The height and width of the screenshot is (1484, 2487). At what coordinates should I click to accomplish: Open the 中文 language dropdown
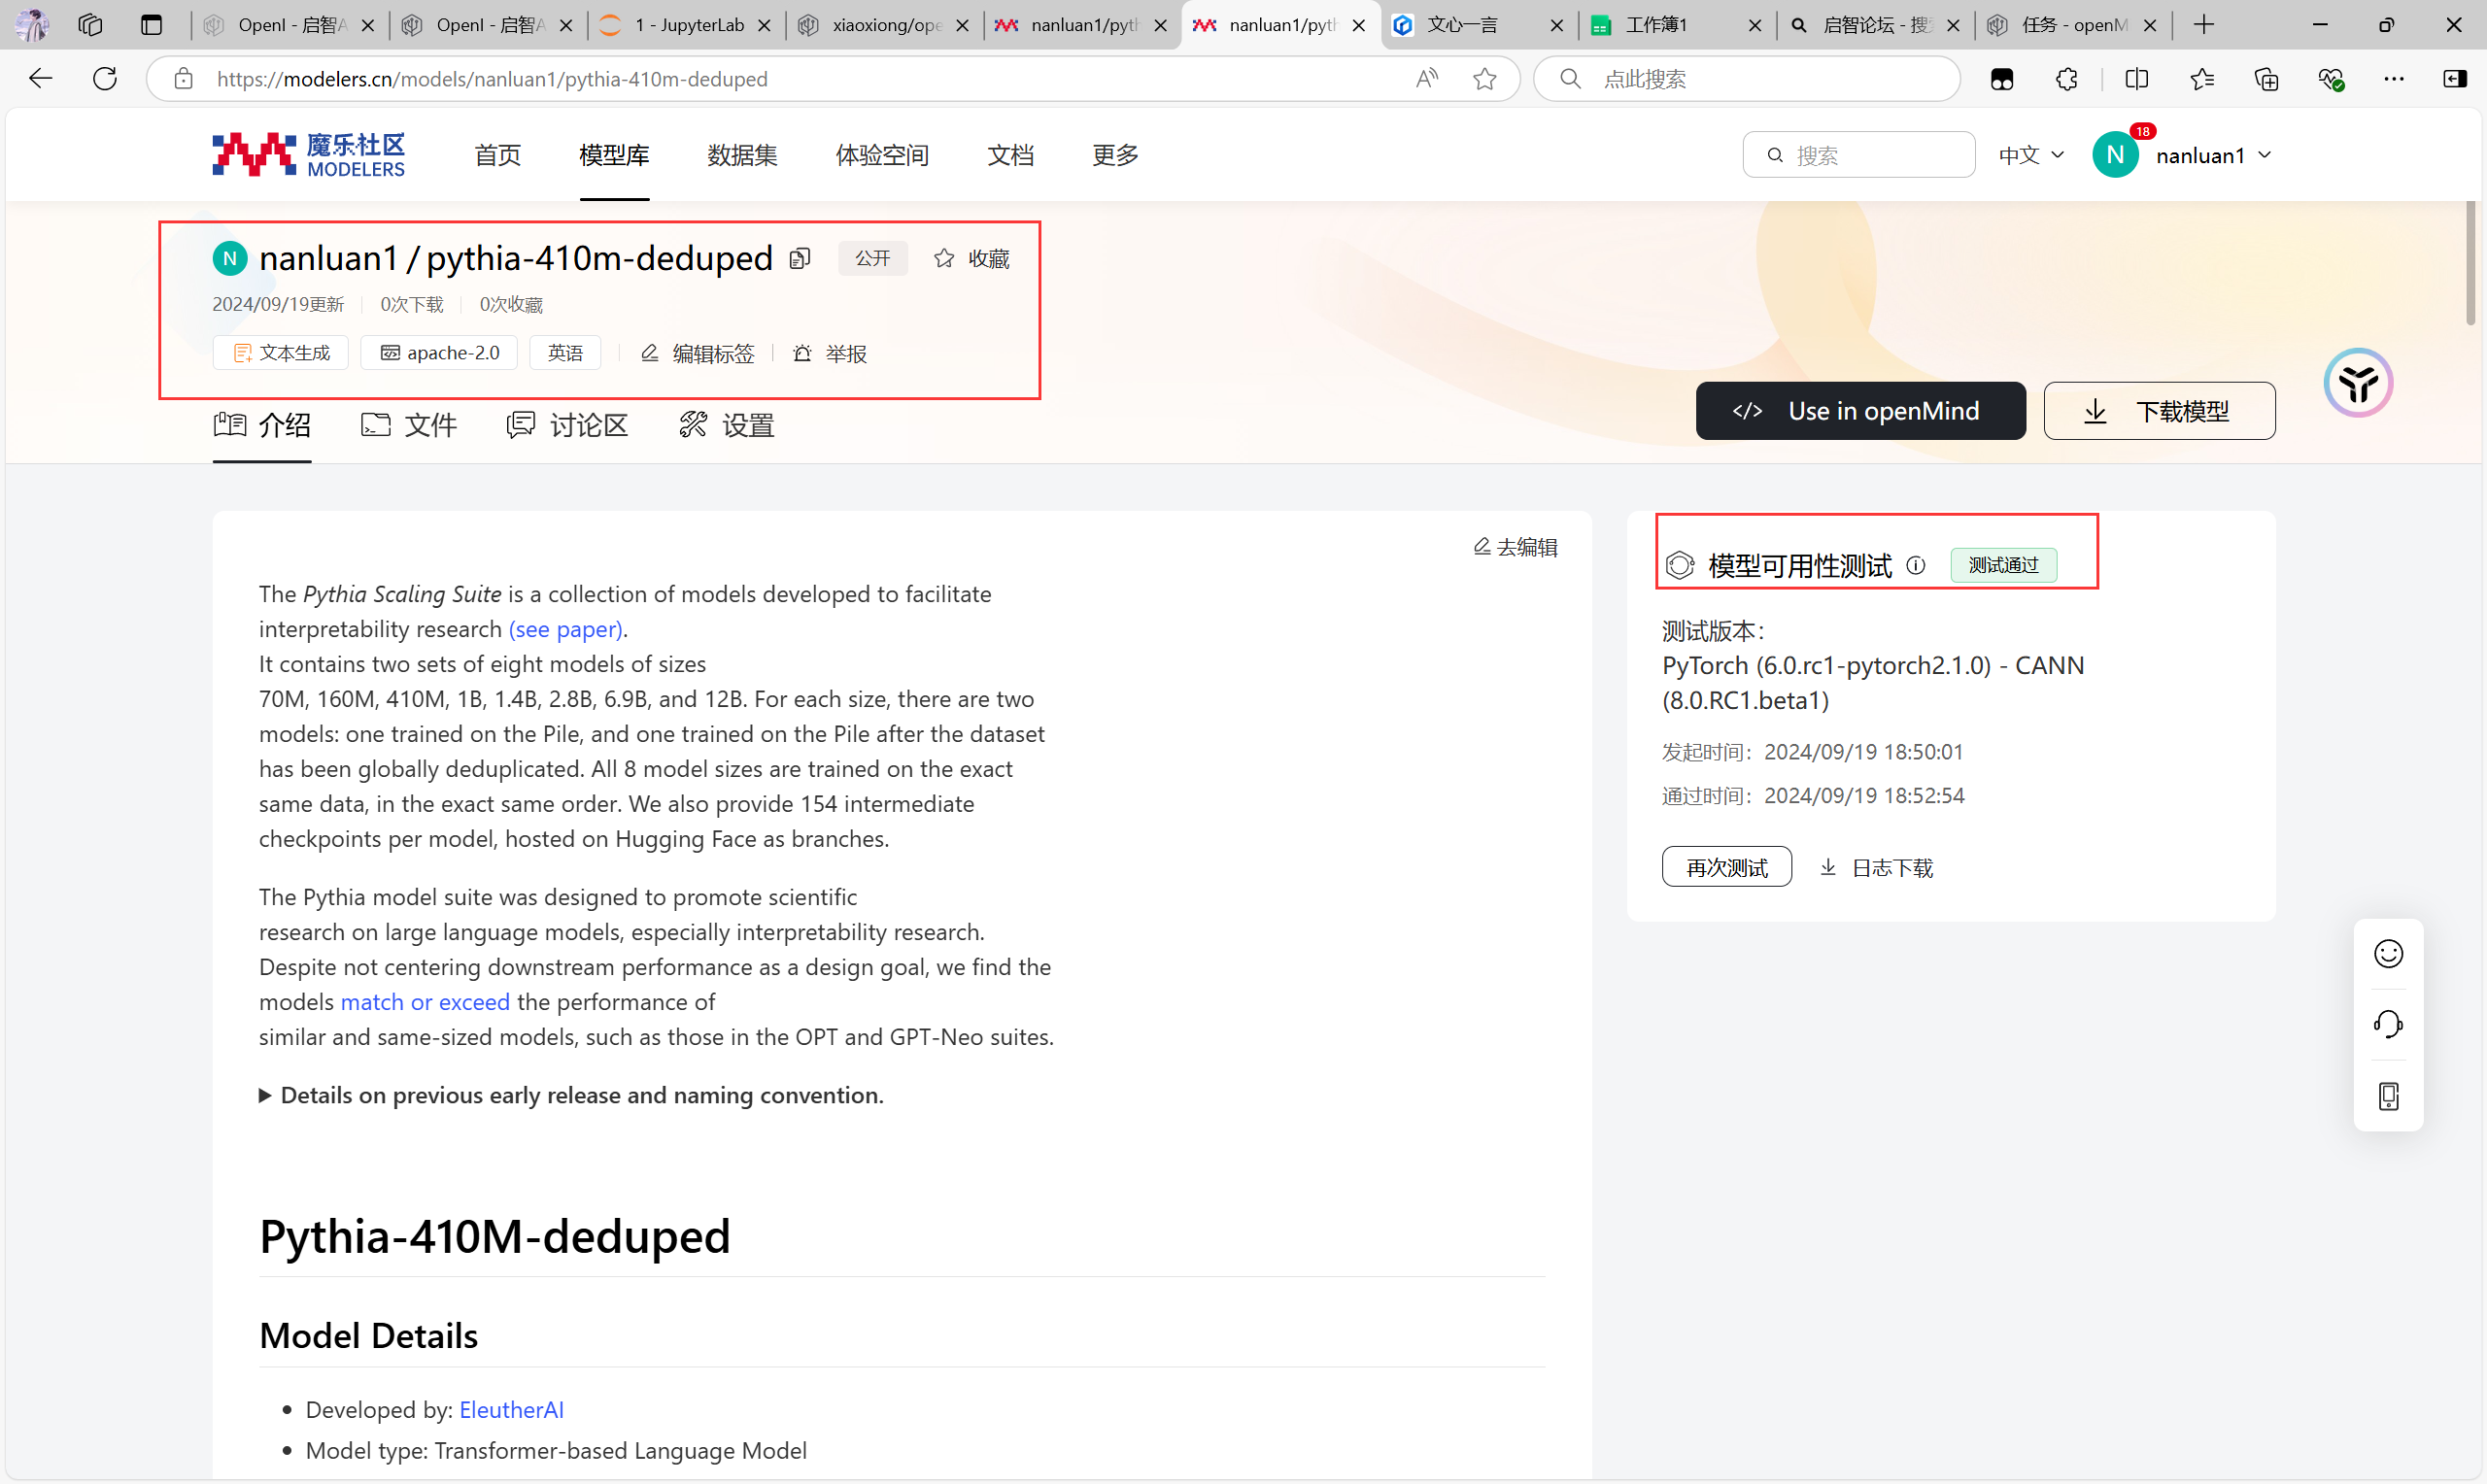[x=2031, y=155]
